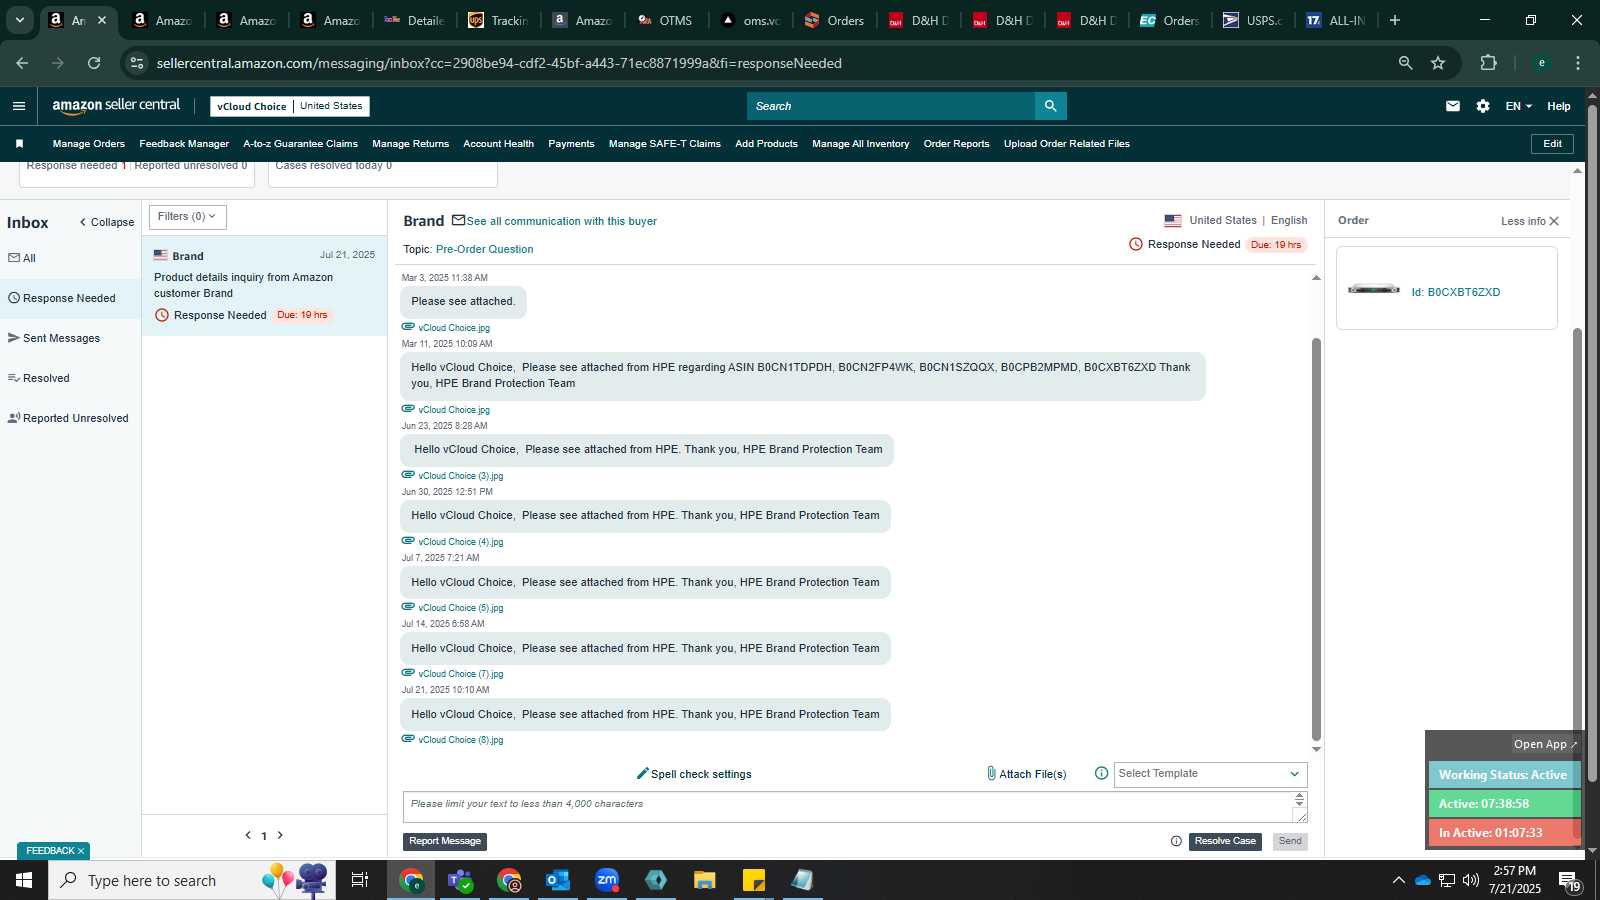This screenshot has height=900, width=1600.
Task: Click Open App in the status widget
Action: tap(1545, 744)
